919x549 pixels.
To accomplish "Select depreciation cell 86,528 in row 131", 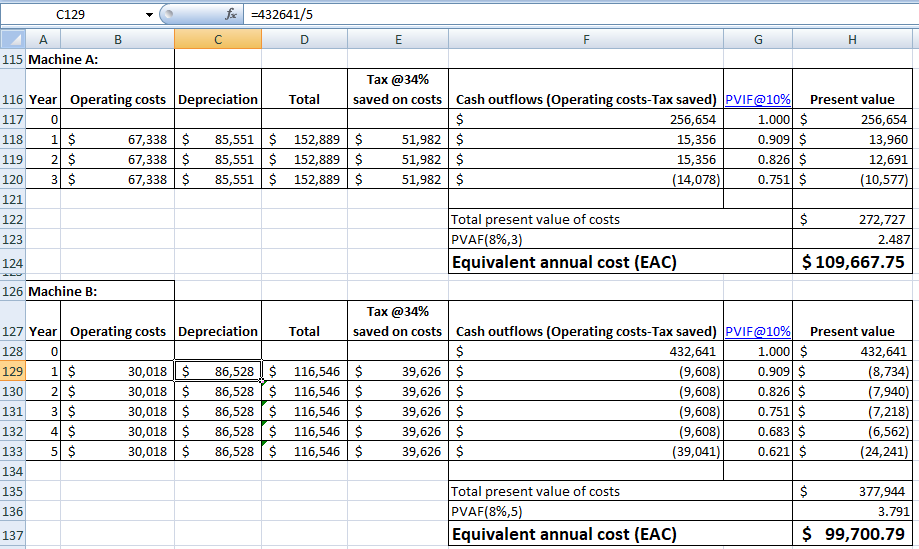I will tap(218, 411).
